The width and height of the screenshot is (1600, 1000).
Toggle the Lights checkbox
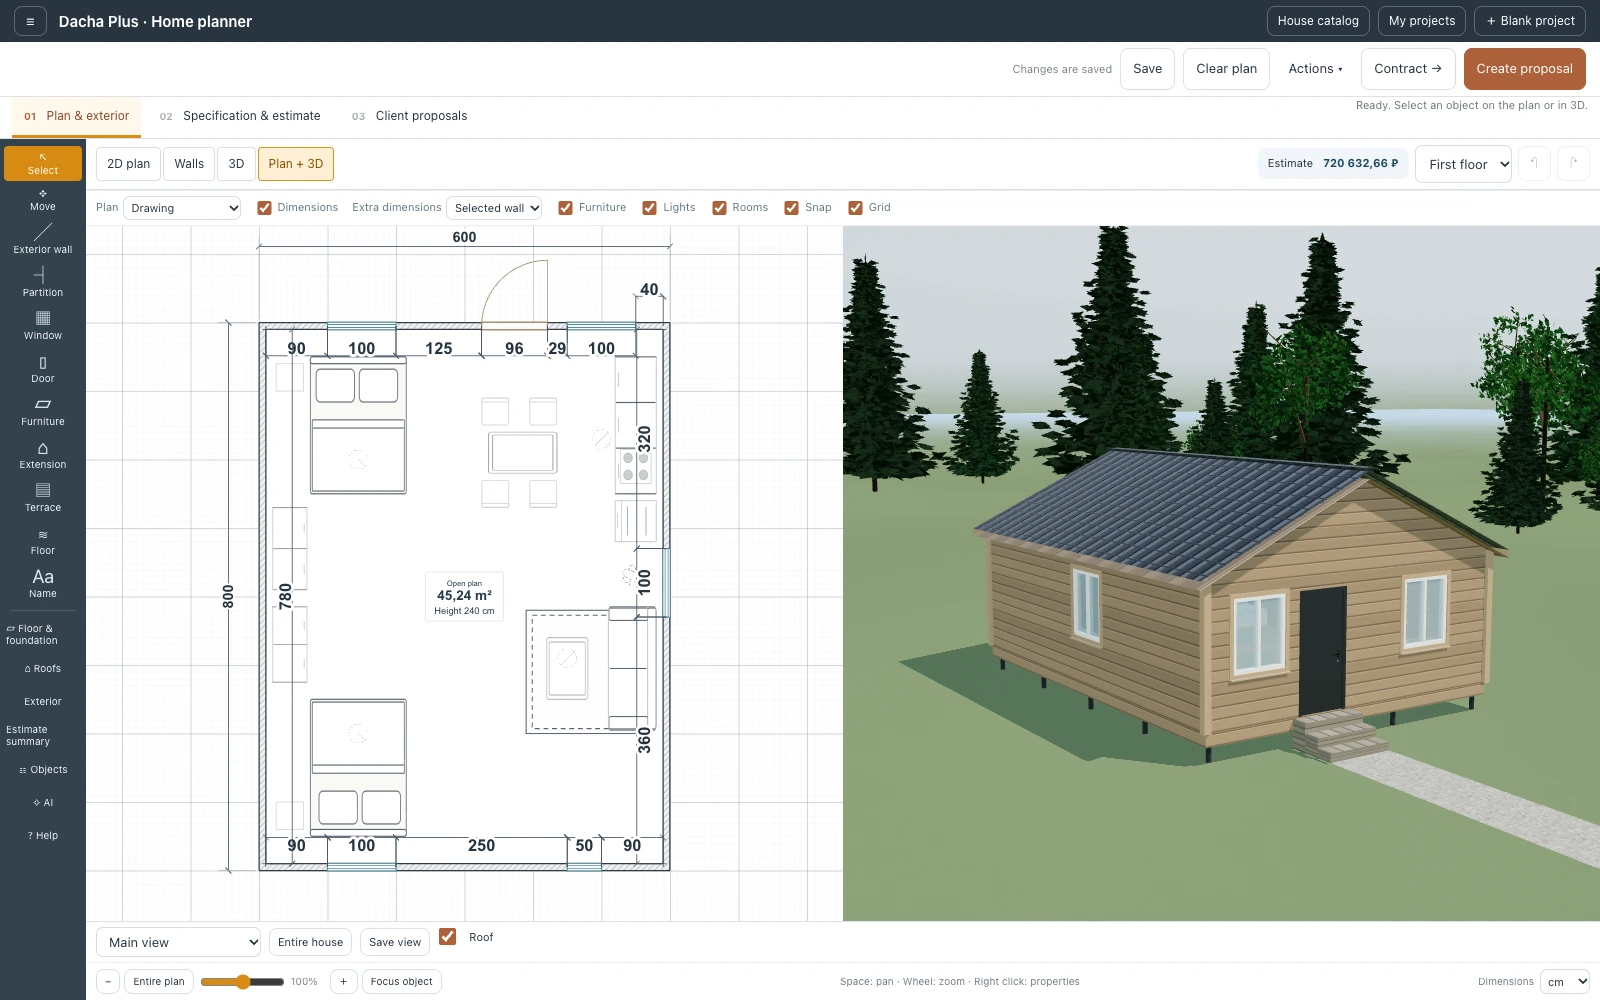click(x=650, y=208)
